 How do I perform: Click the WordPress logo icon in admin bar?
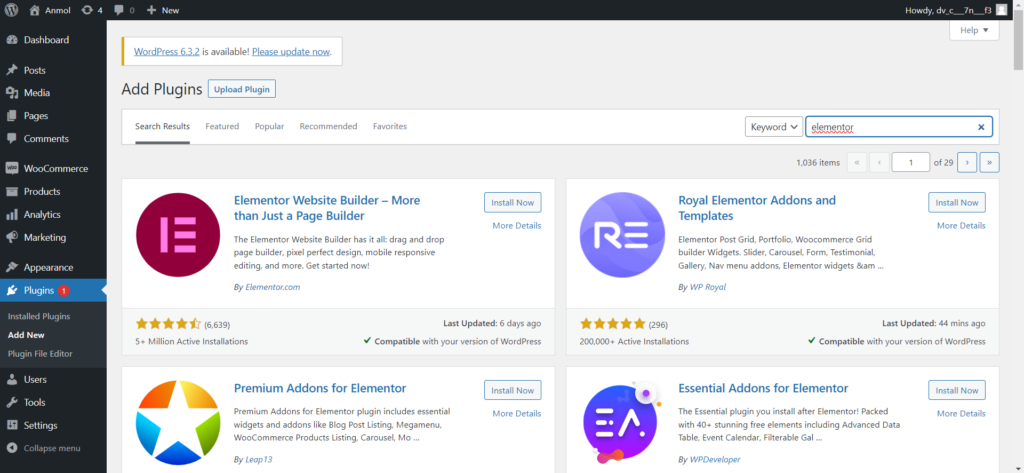coord(12,10)
